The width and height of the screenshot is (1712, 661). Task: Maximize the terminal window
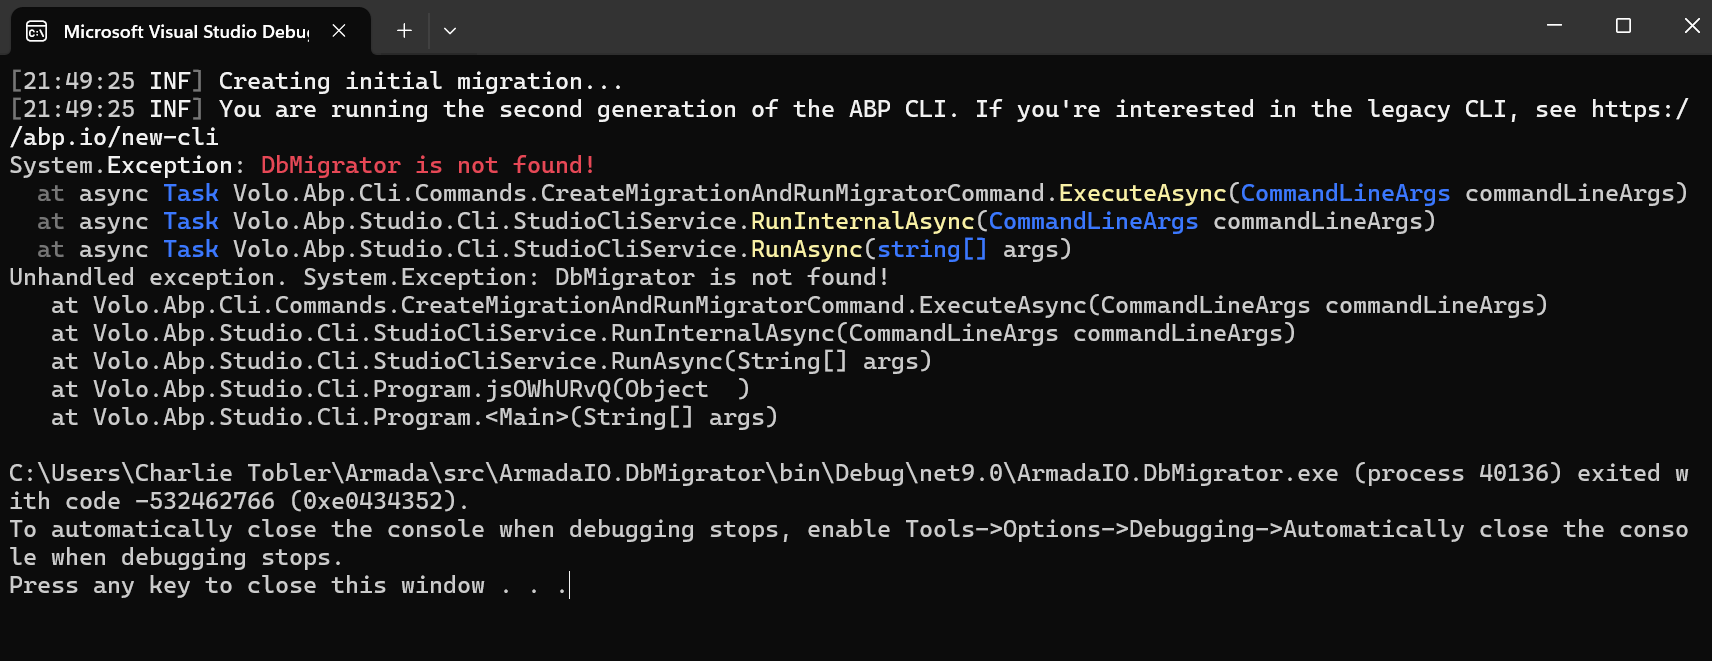[x=1623, y=25]
